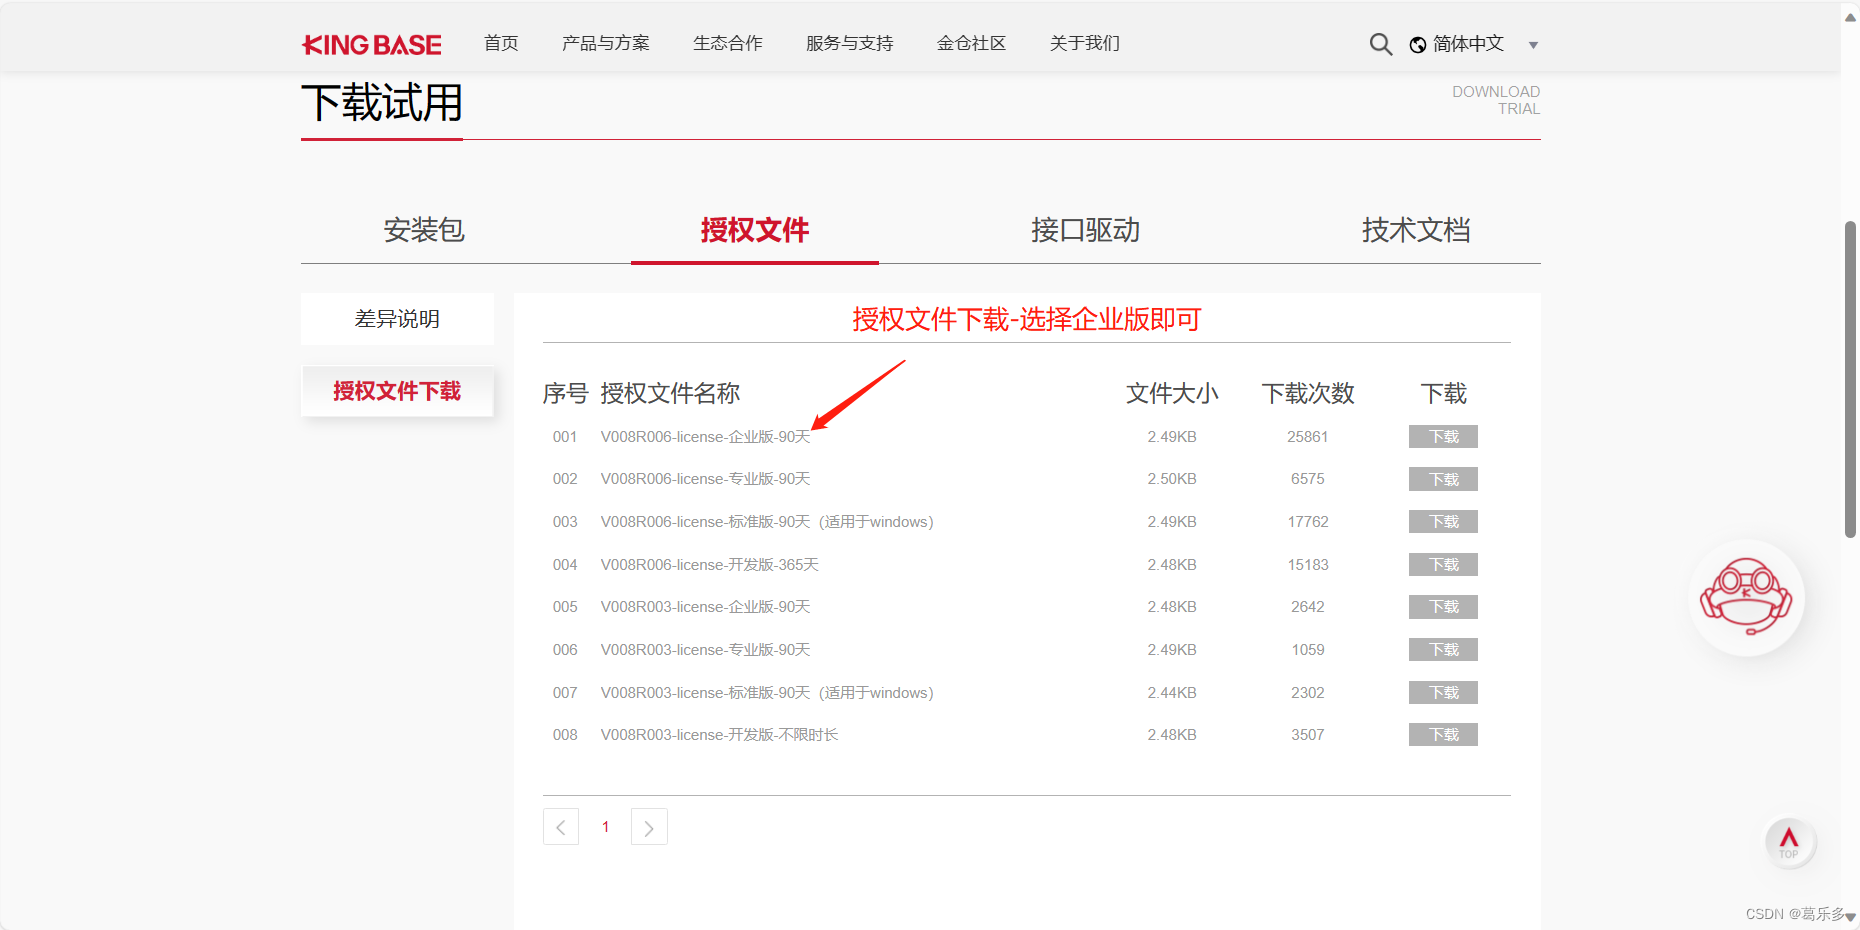This screenshot has height=930, width=1860.
Task: Switch to the 授权文件 tab
Action: click(x=755, y=230)
